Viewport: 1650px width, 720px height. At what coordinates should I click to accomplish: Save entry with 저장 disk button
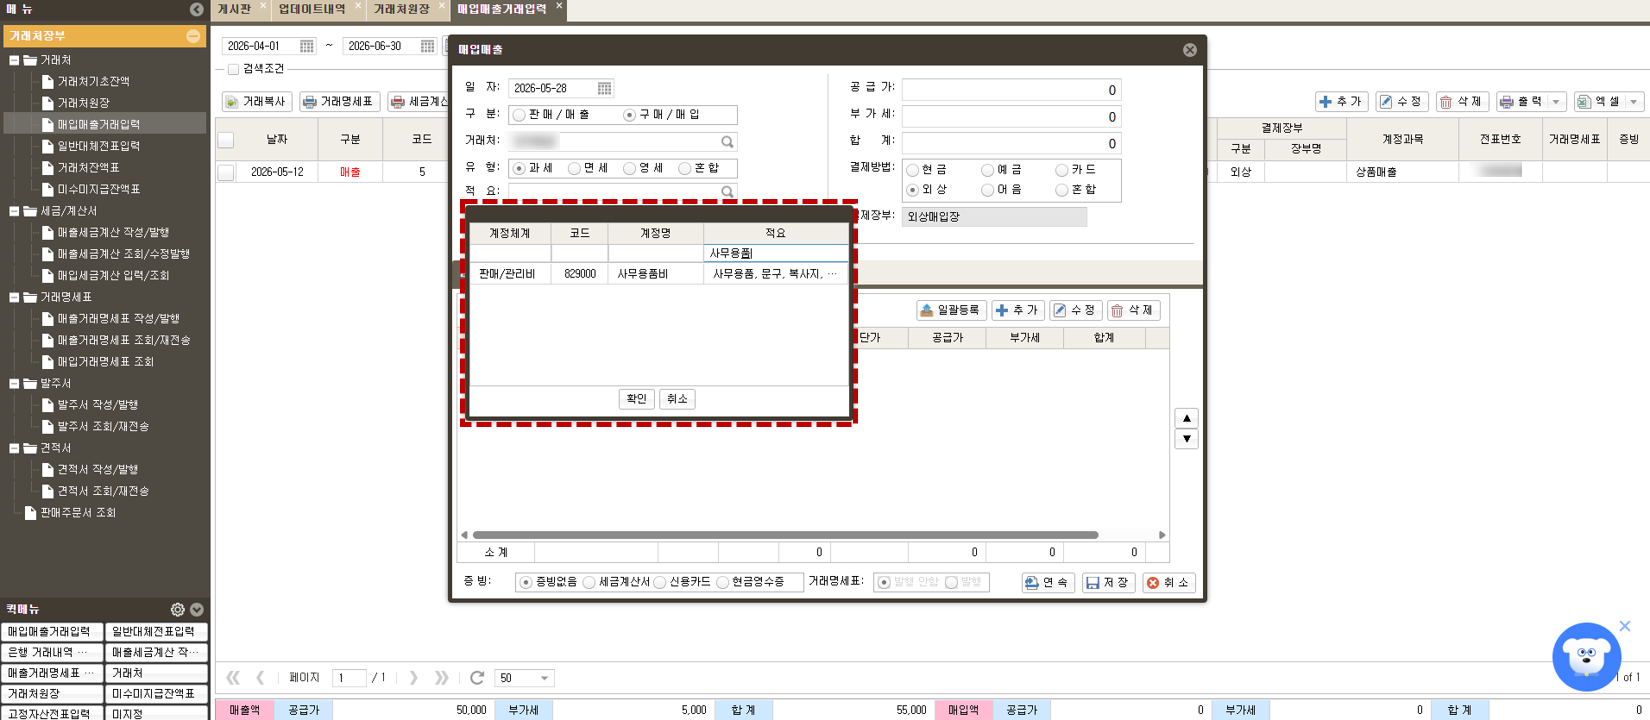coord(1108,582)
